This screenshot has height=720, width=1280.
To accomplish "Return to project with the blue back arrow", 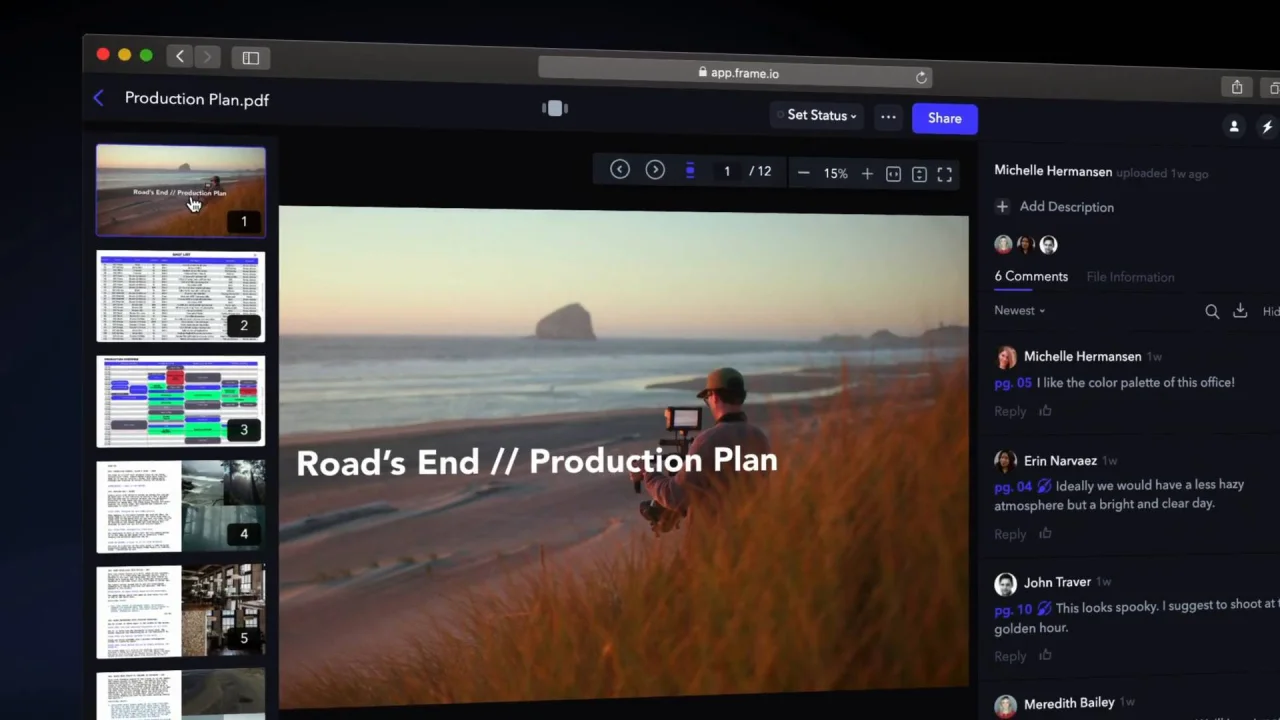I will [98, 98].
